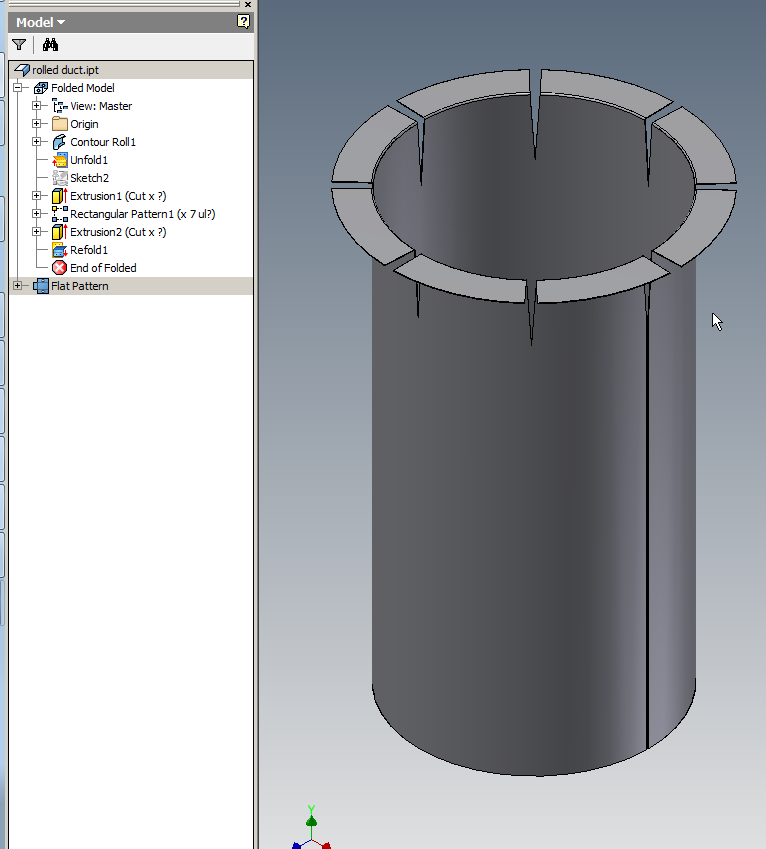
Task: Collapse the Folded Model tree node
Action: coord(18,88)
